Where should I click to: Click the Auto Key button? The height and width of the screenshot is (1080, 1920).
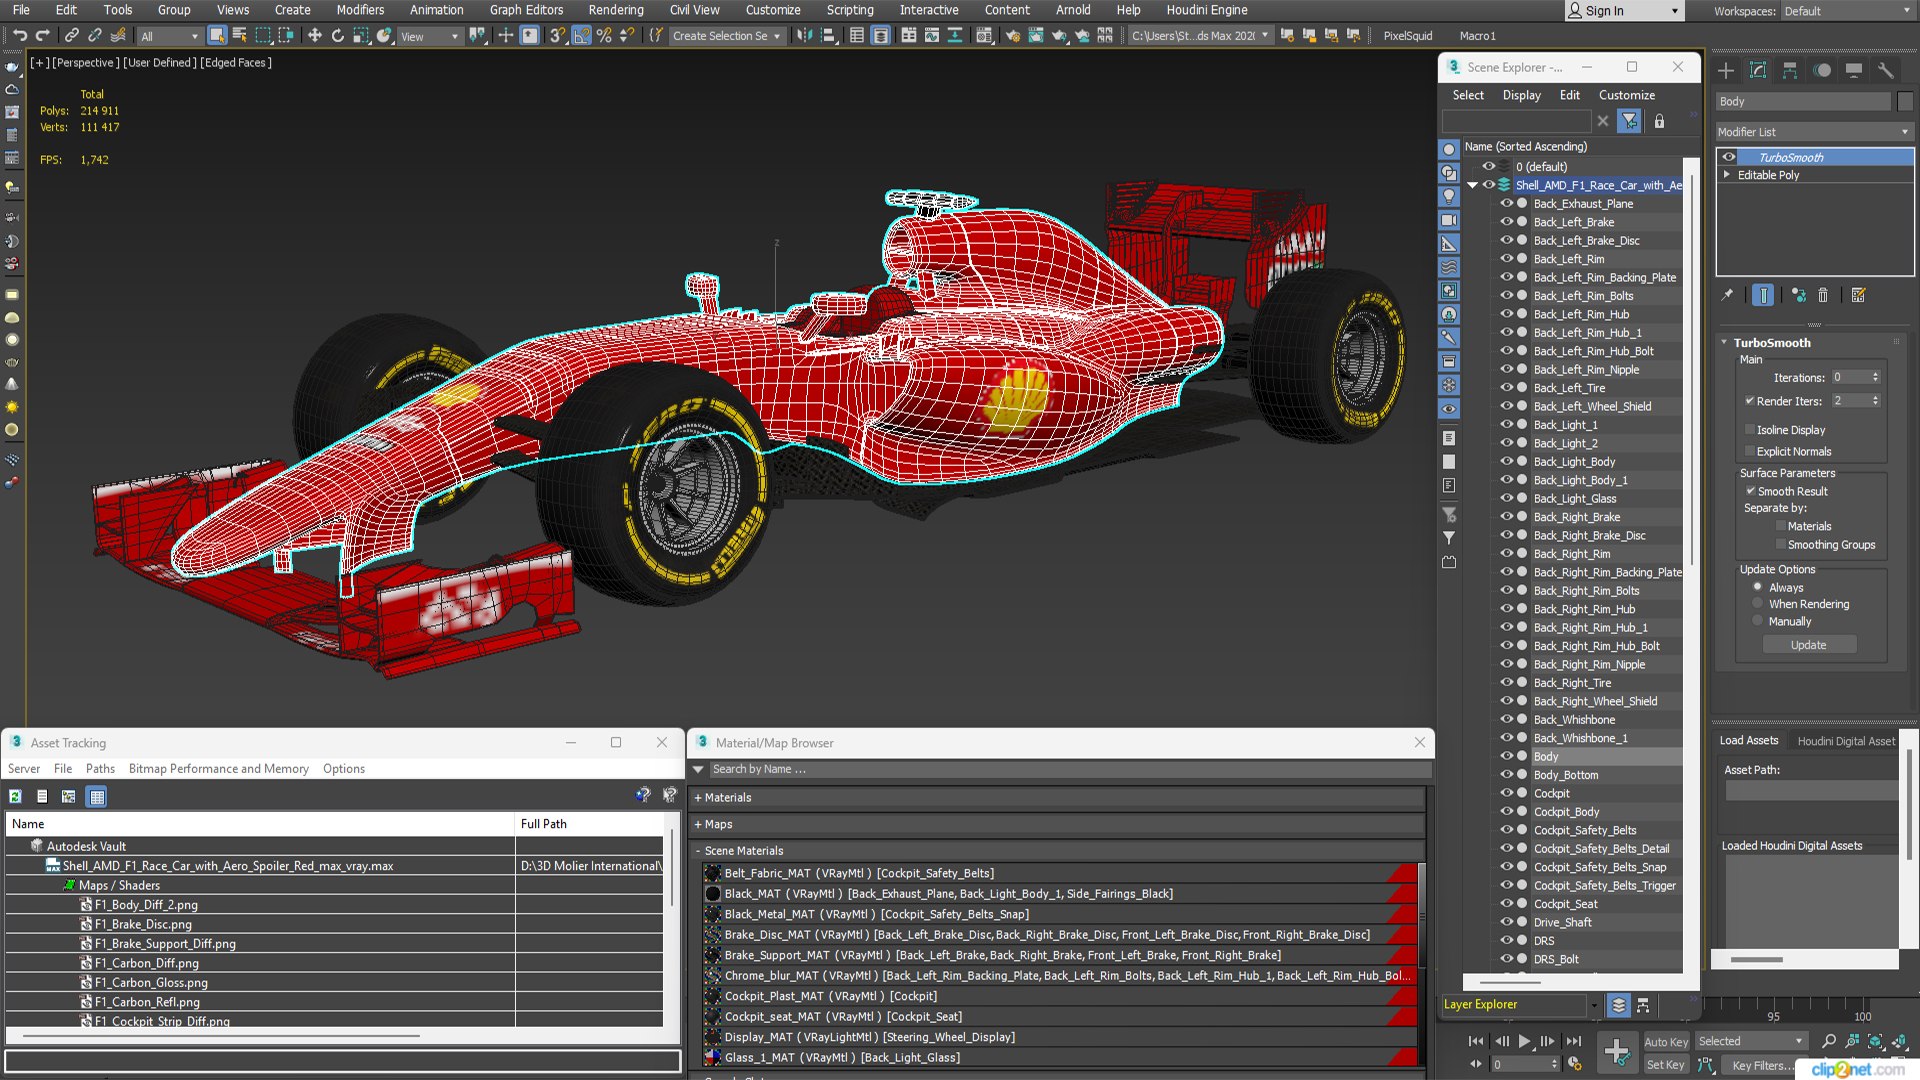coord(1666,1042)
